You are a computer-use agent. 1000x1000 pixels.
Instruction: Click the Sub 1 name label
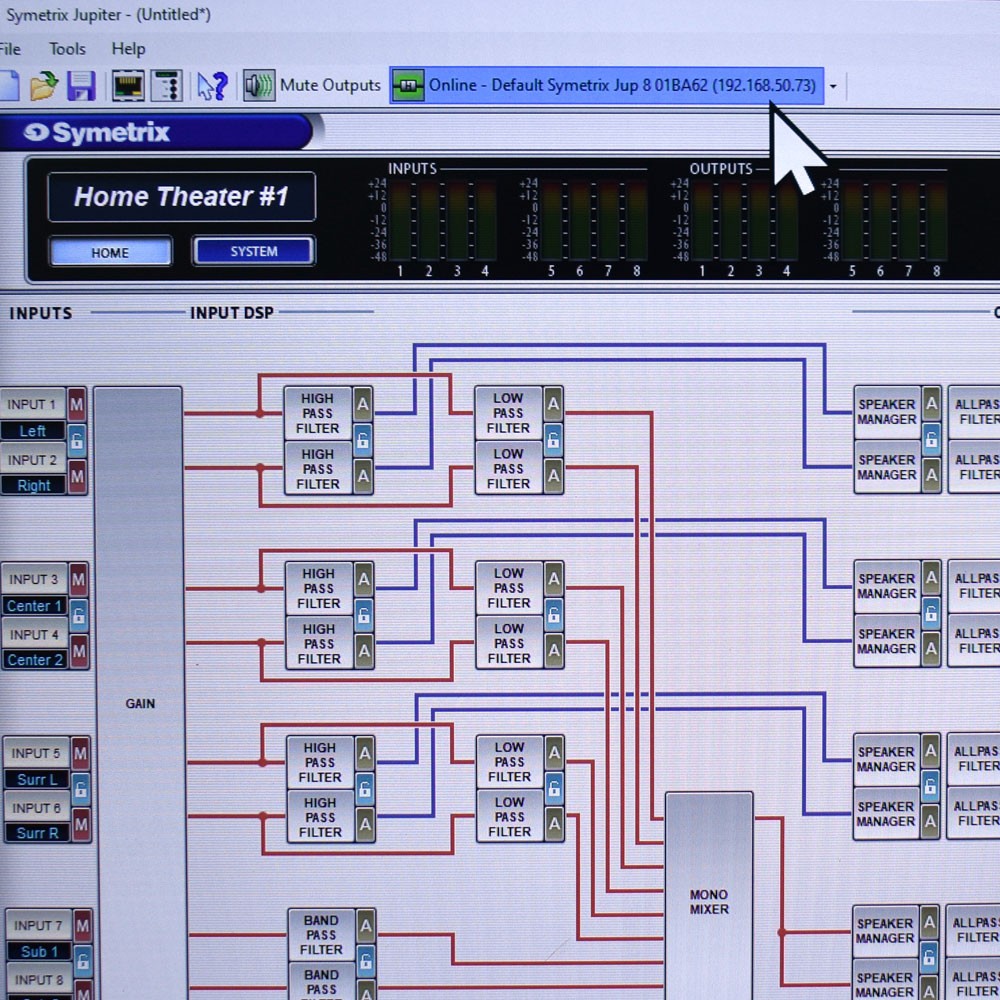click(x=39, y=952)
